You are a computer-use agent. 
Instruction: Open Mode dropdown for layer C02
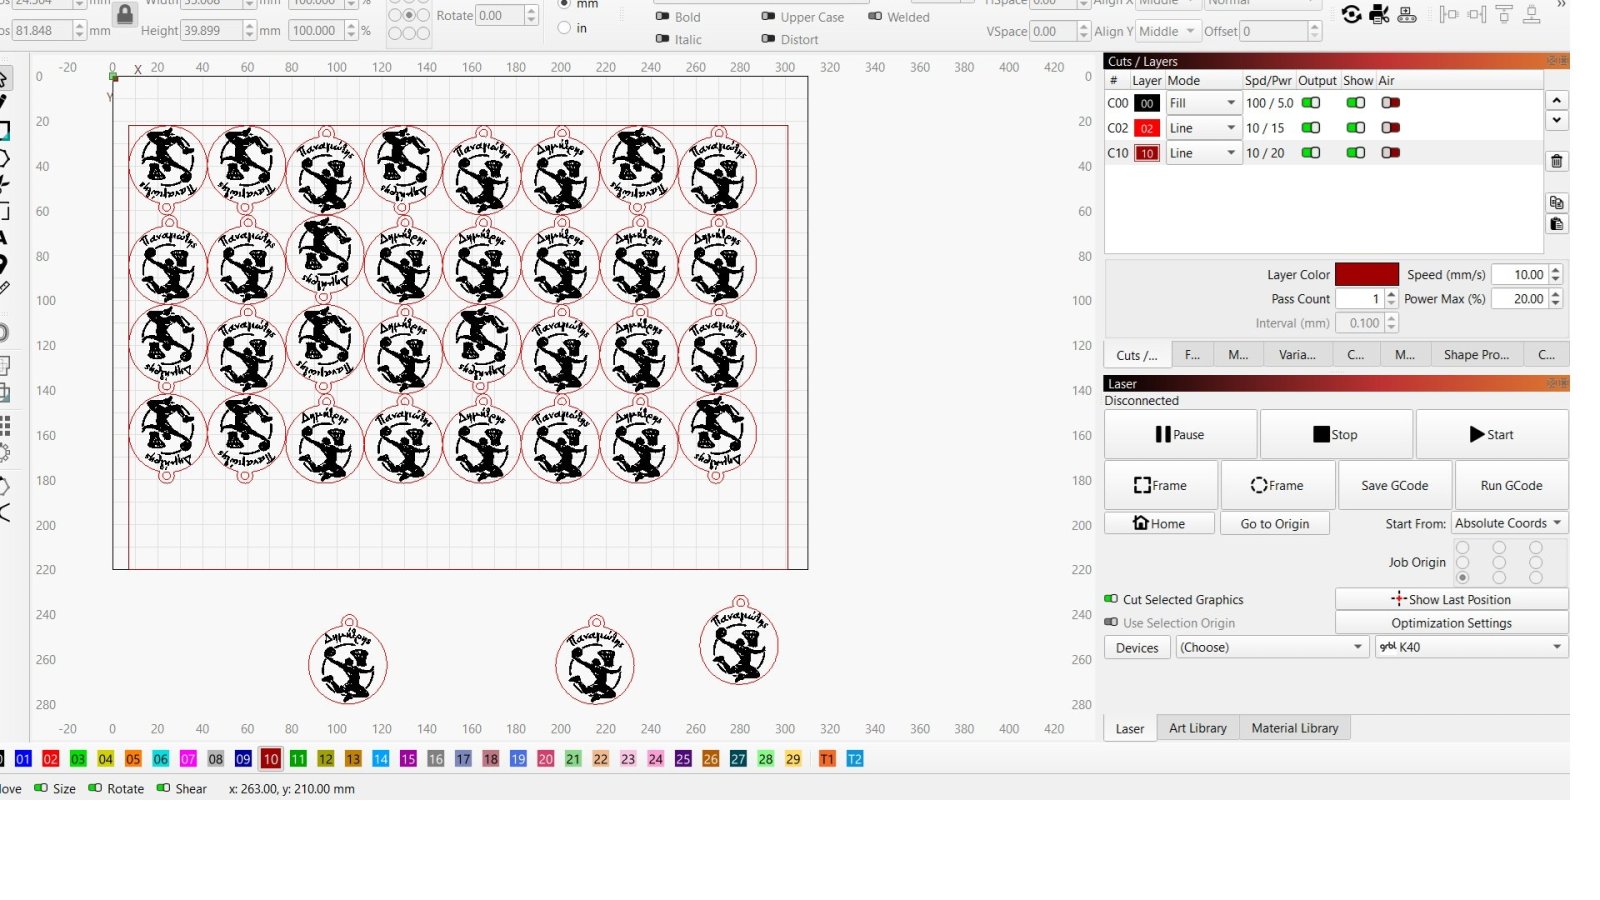pyautogui.click(x=1204, y=128)
